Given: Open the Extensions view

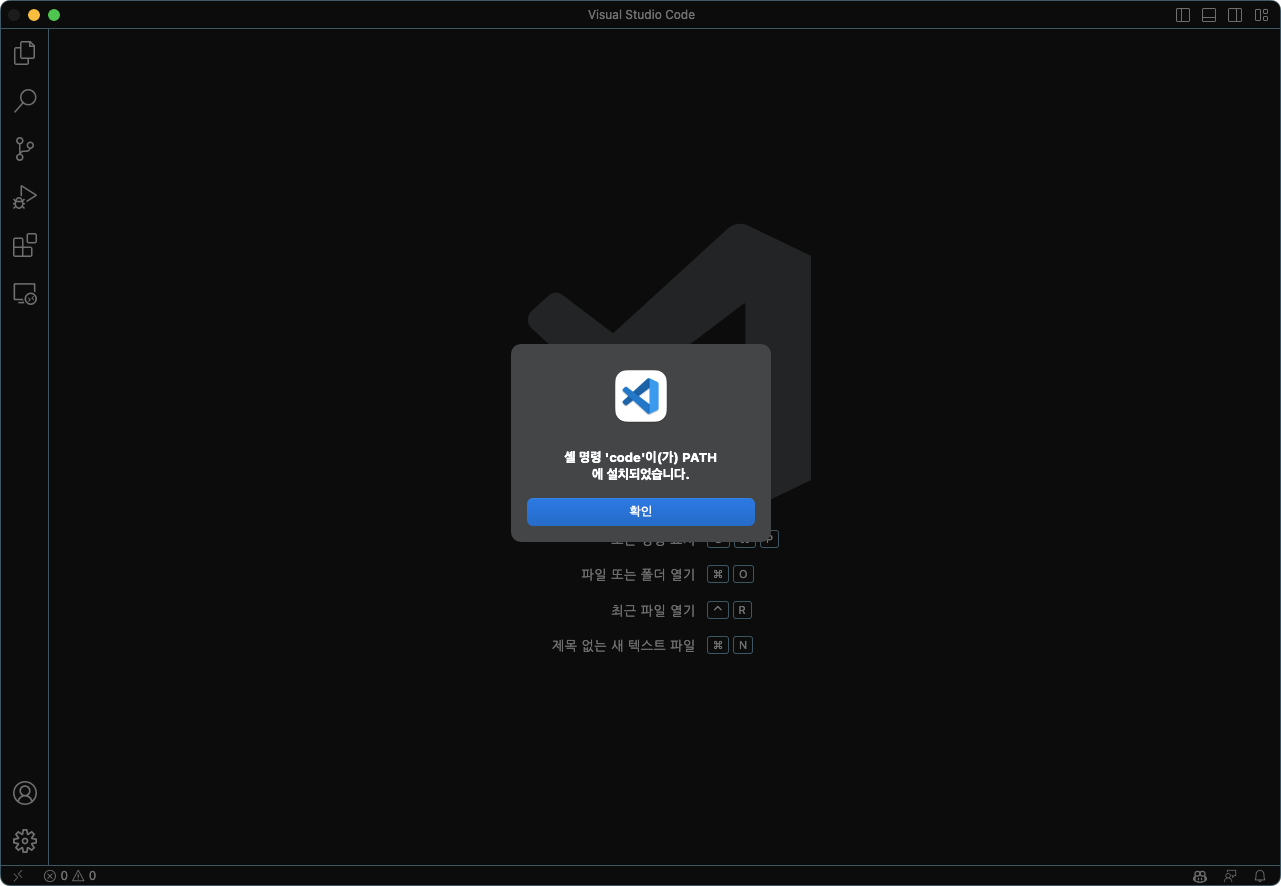Looking at the screenshot, I should coord(25,245).
